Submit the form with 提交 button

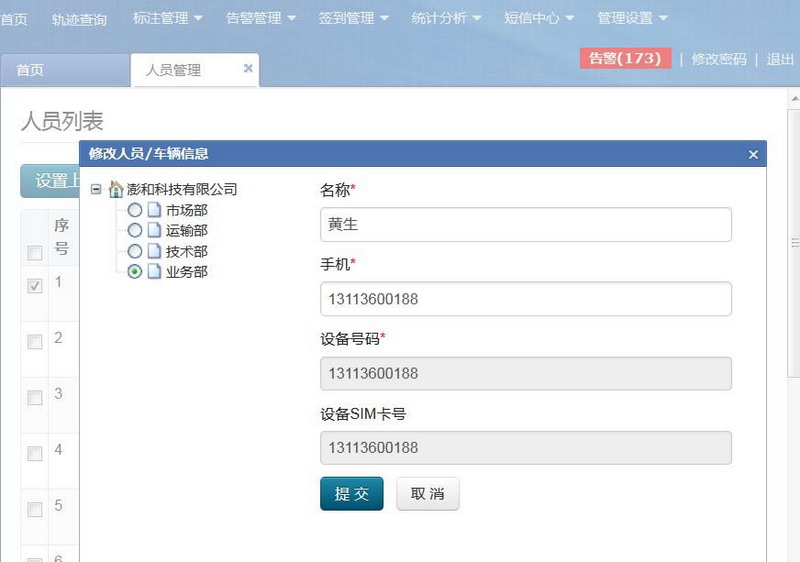[x=352, y=494]
